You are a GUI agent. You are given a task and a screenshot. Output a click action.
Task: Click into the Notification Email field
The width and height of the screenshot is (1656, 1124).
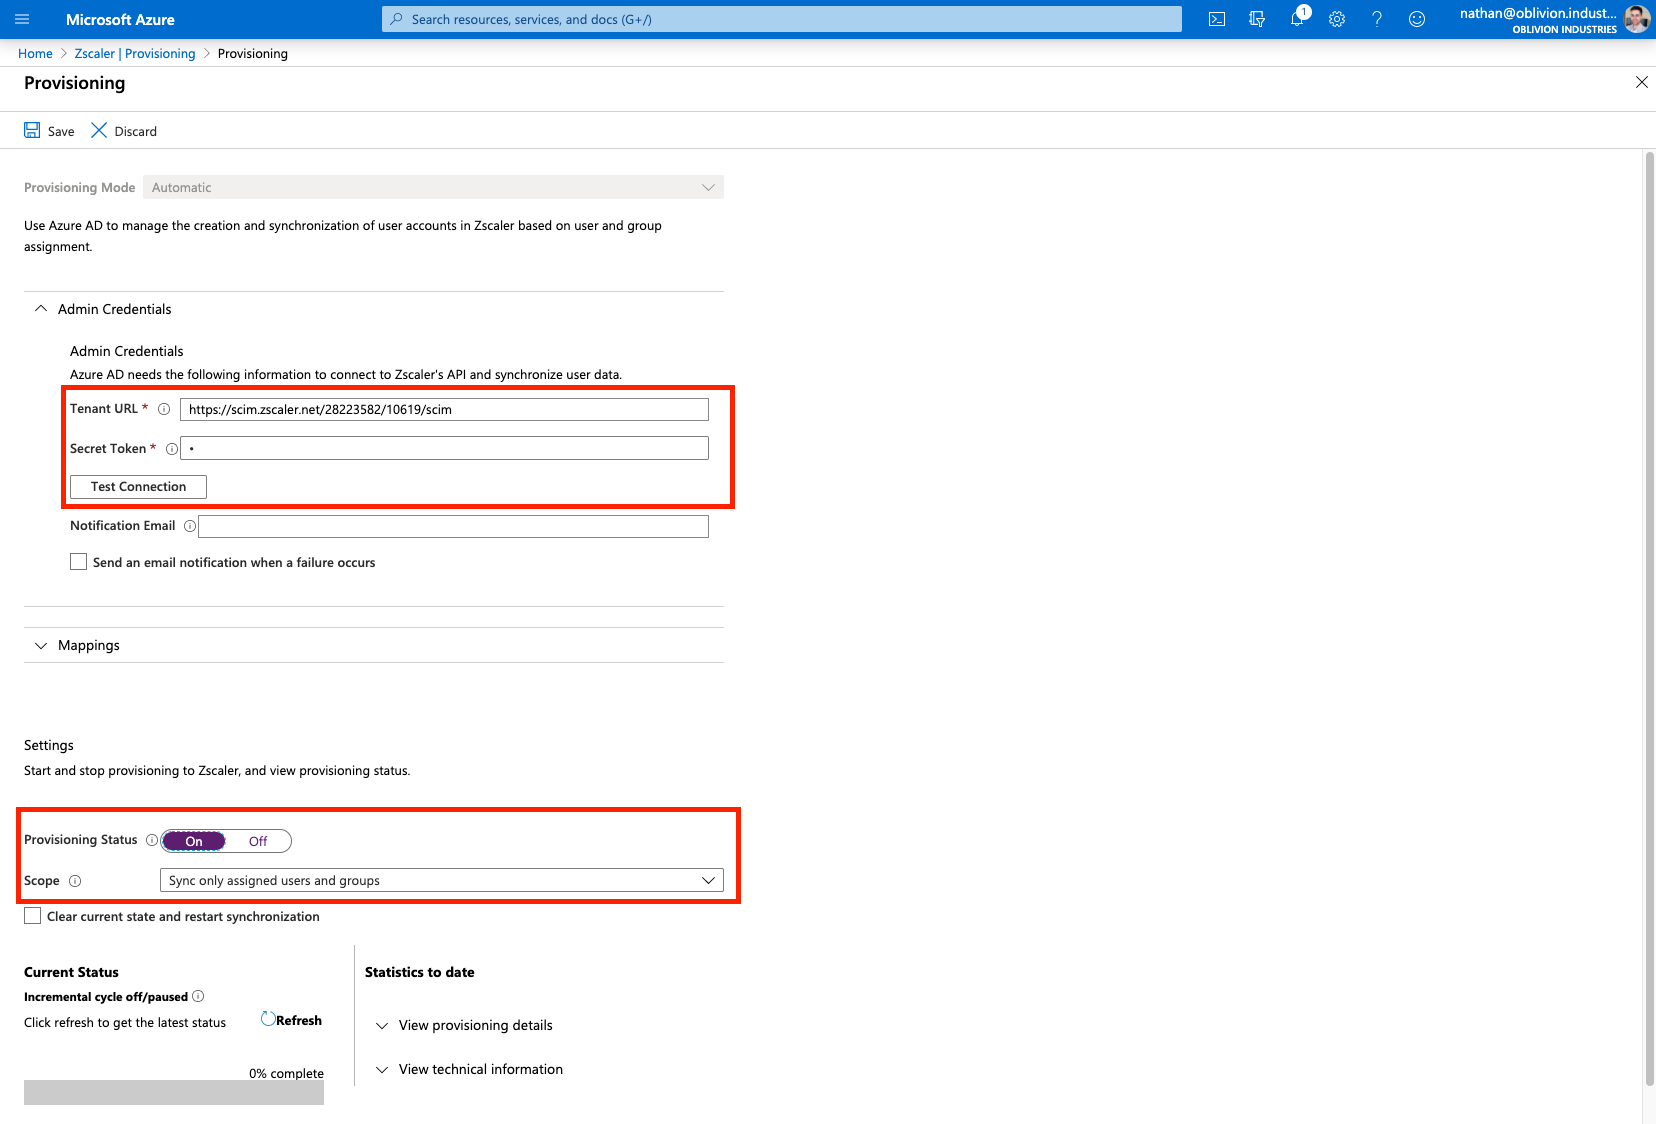click(453, 526)
